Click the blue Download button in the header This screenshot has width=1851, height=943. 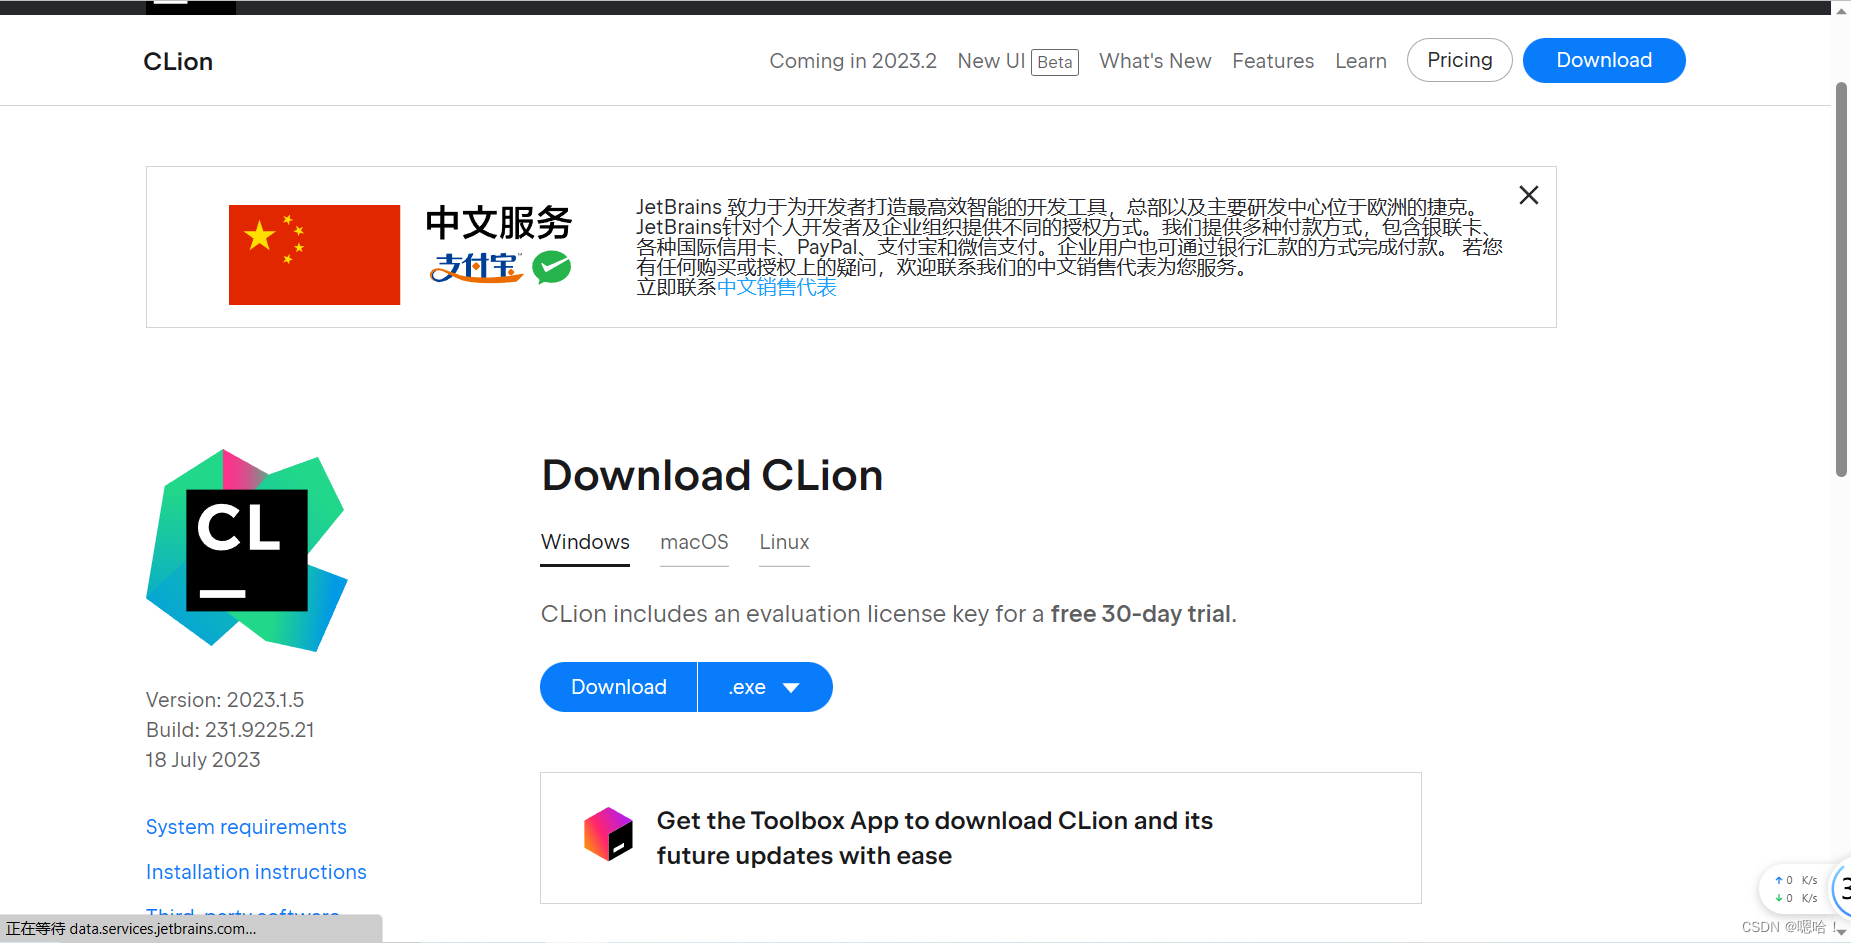(1603, 60)
